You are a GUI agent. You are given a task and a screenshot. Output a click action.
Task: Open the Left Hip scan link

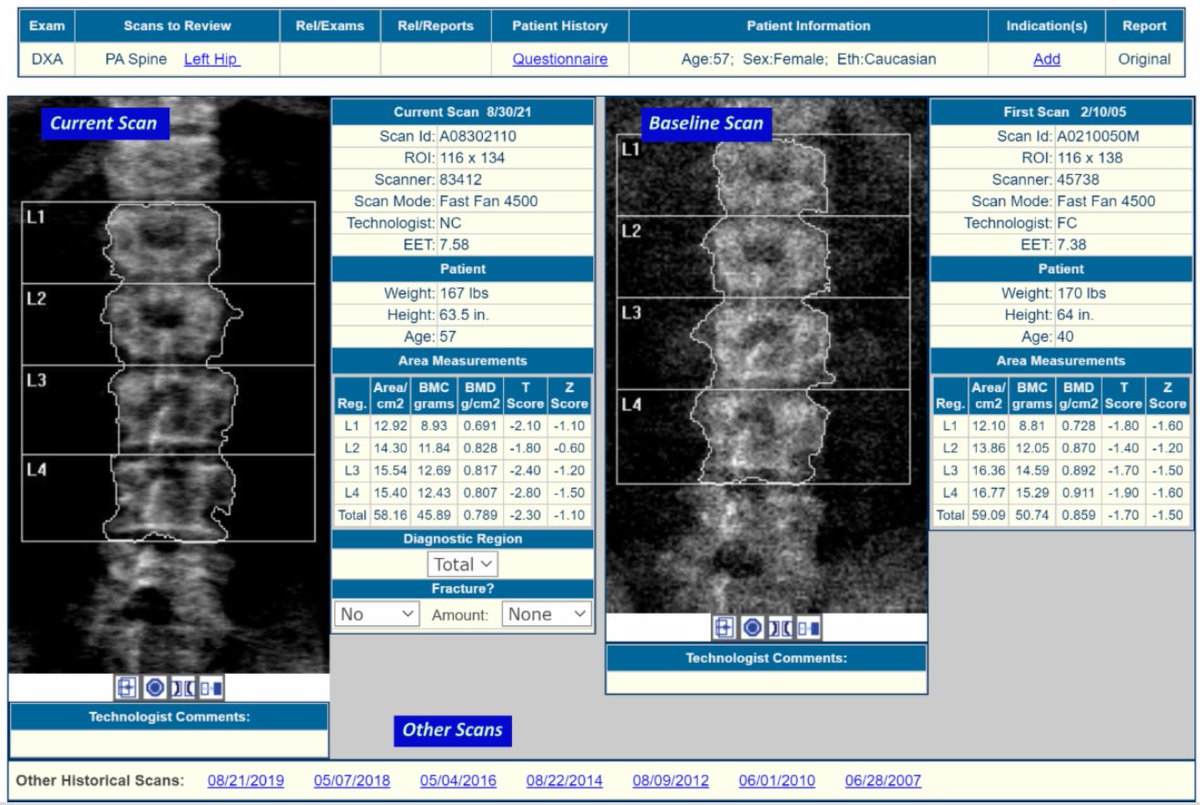coord(212,59)
